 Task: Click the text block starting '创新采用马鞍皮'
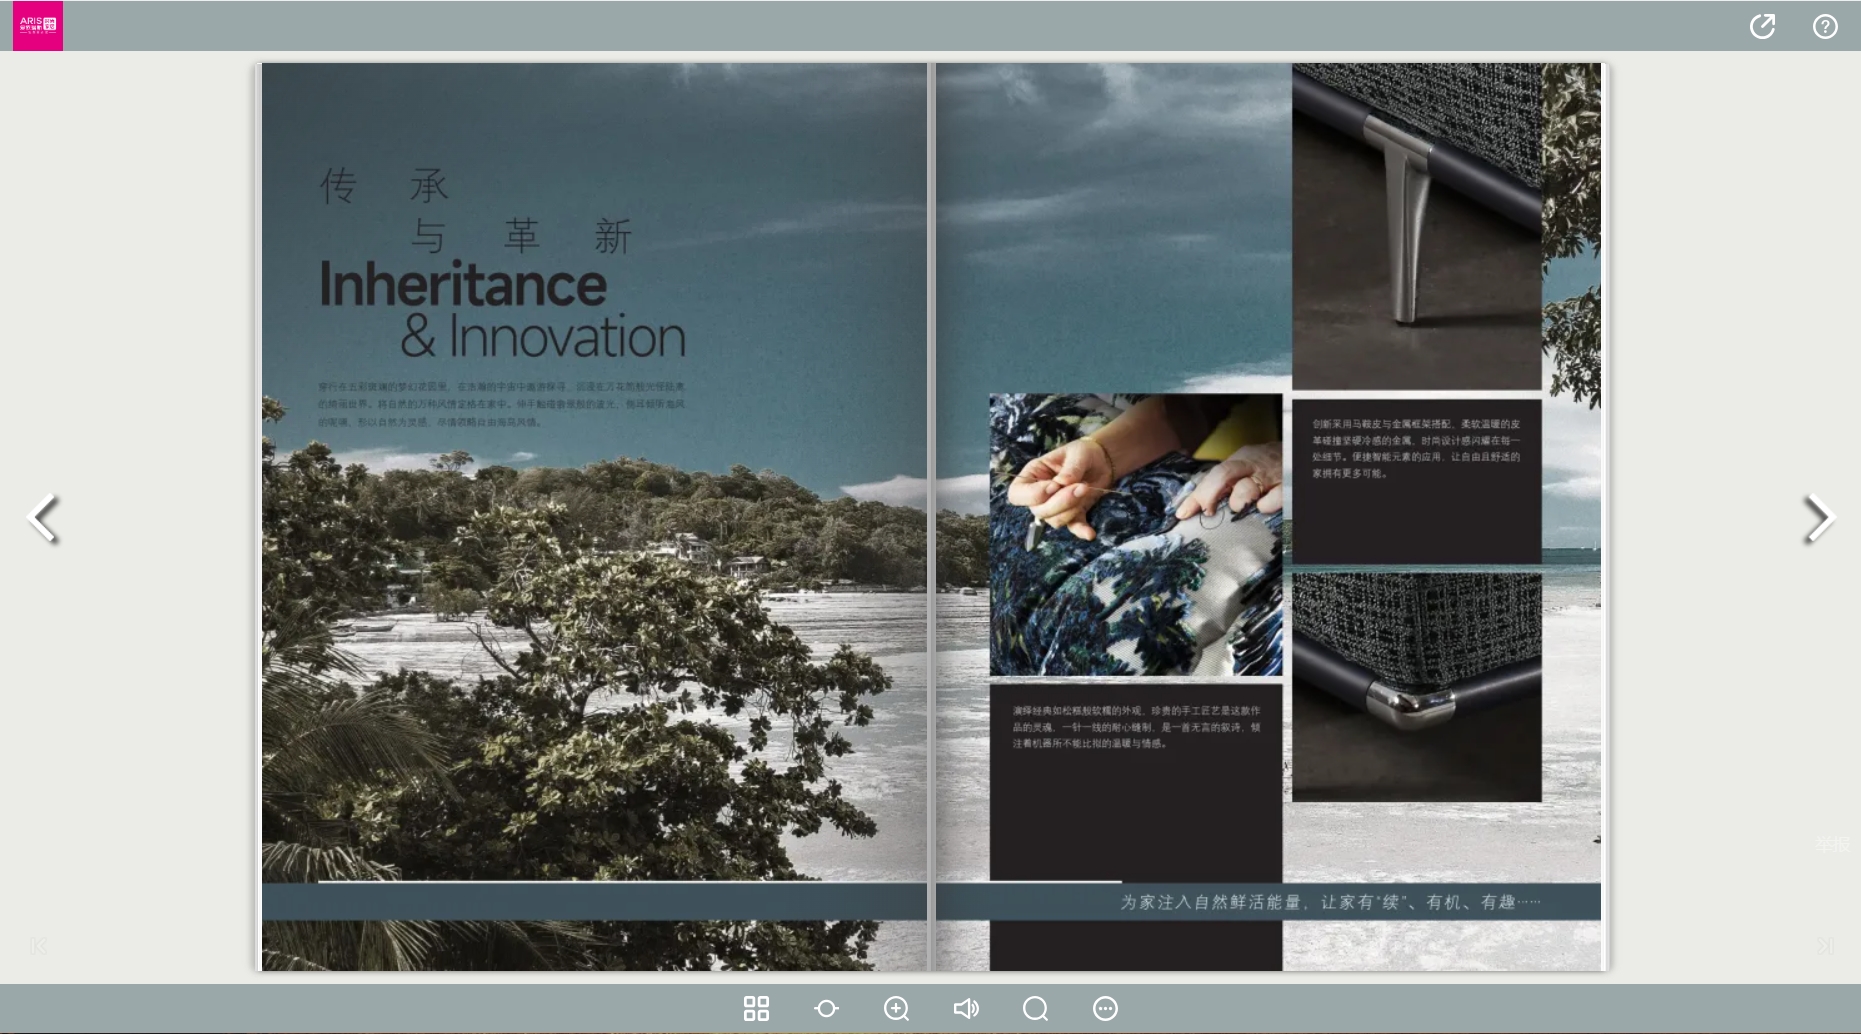point(1416,448)
